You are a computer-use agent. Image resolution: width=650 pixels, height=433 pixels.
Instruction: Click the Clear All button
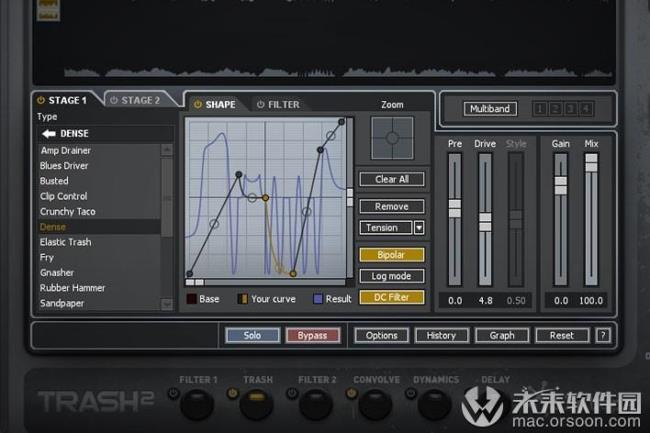pyautogui.click(x=392, y=179)
